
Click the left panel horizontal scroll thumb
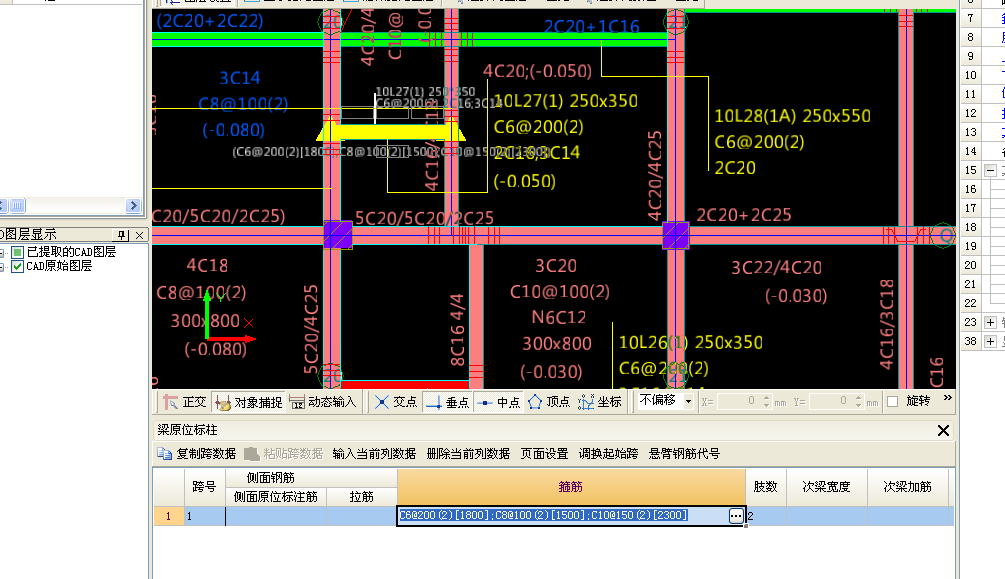click(x=17, y=205)
